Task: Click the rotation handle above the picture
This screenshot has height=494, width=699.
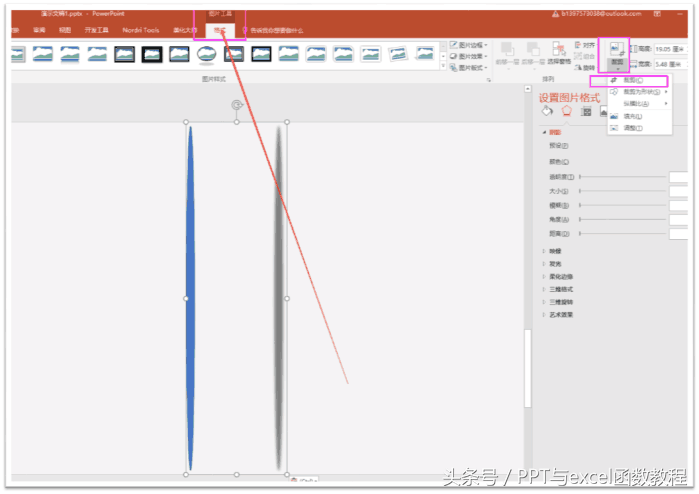Action: (x=237, y=105)
